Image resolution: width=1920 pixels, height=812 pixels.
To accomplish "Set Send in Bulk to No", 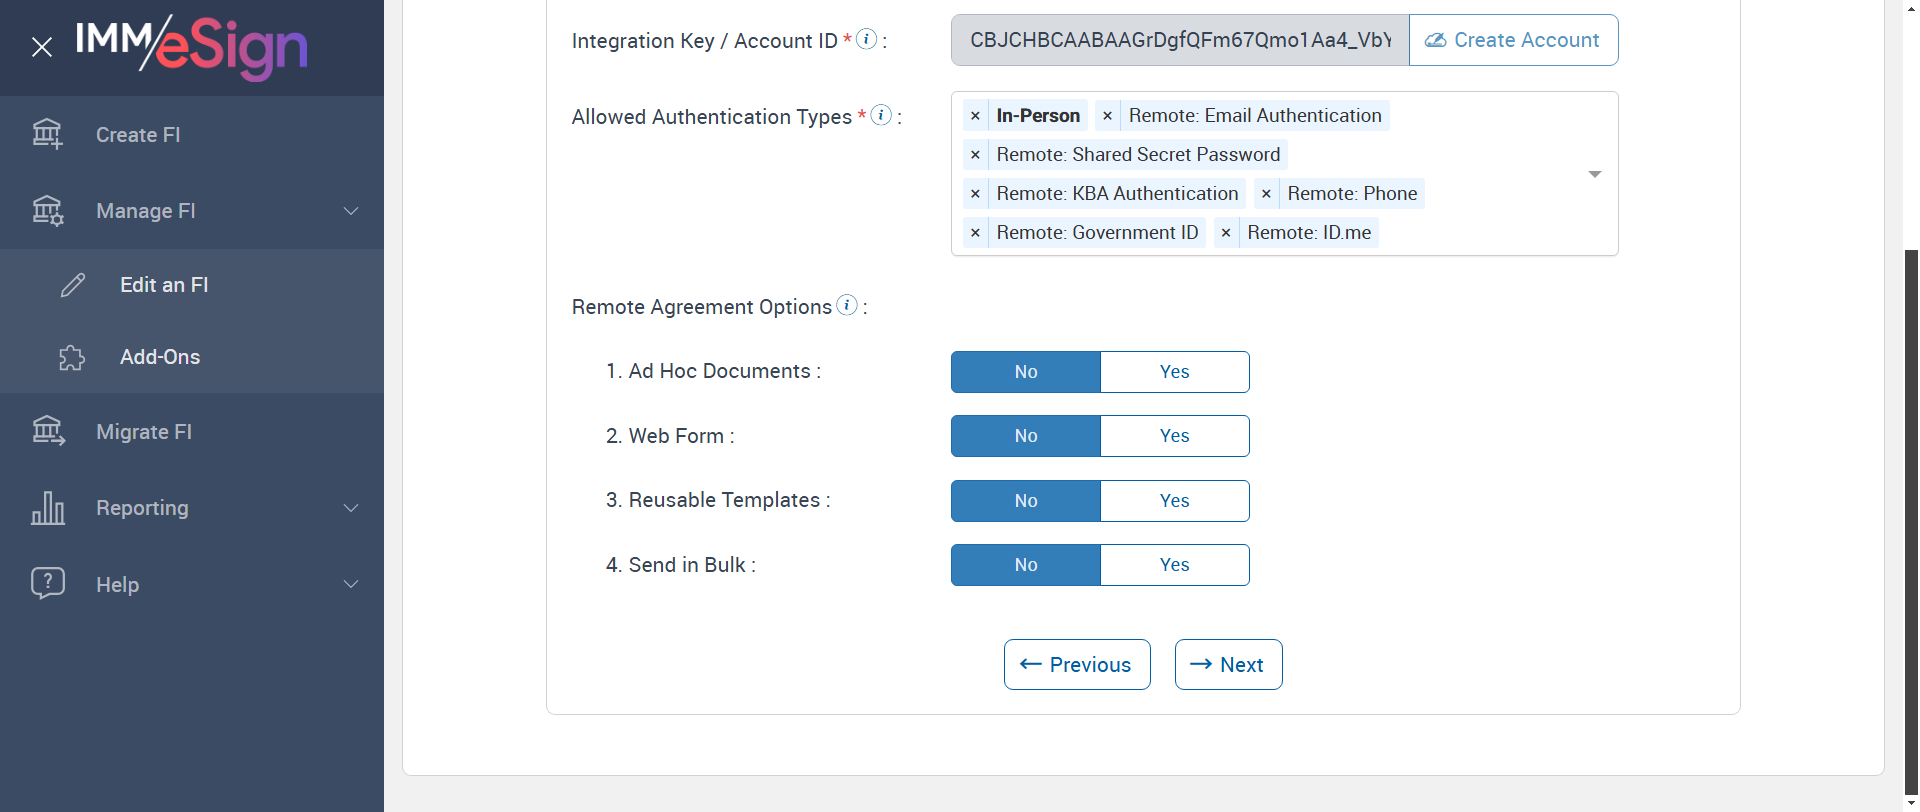I will 1026,565.
